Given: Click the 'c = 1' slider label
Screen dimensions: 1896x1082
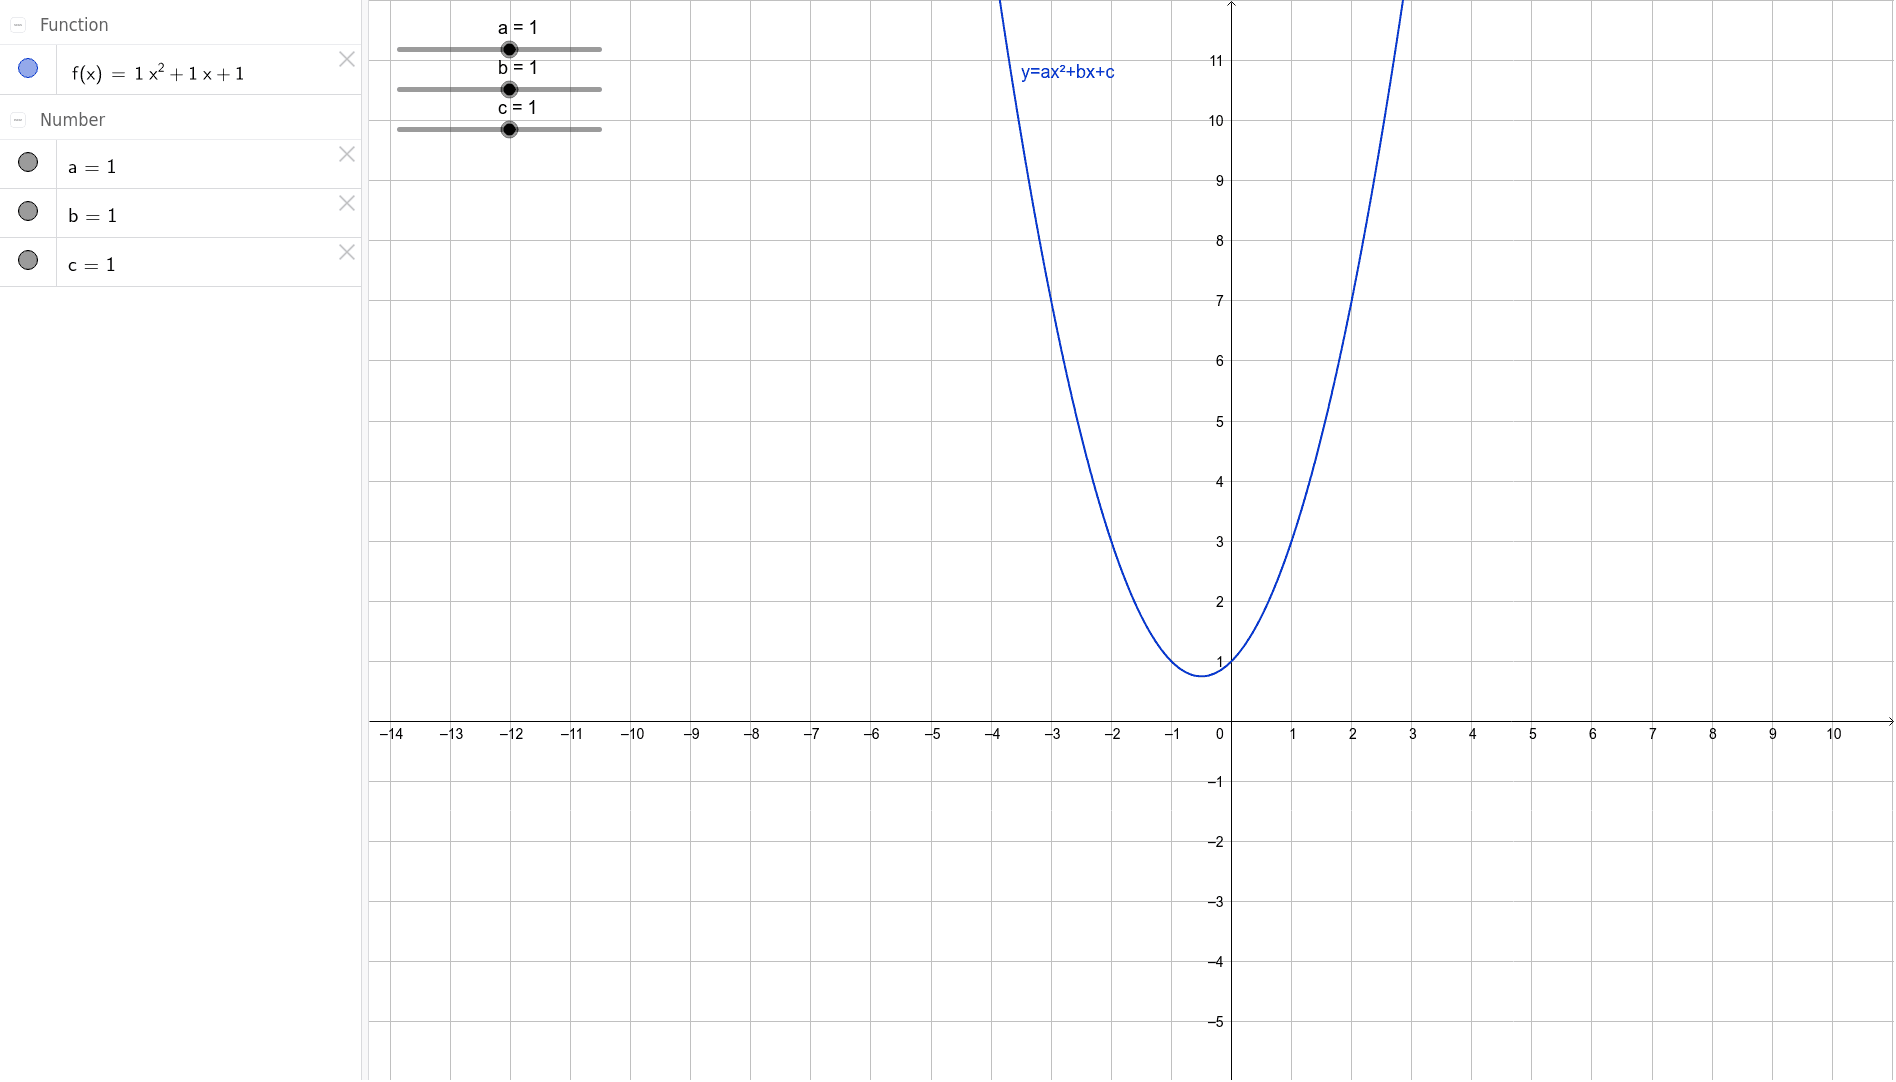Looking at the screenshot, I should tap(518, 108).
